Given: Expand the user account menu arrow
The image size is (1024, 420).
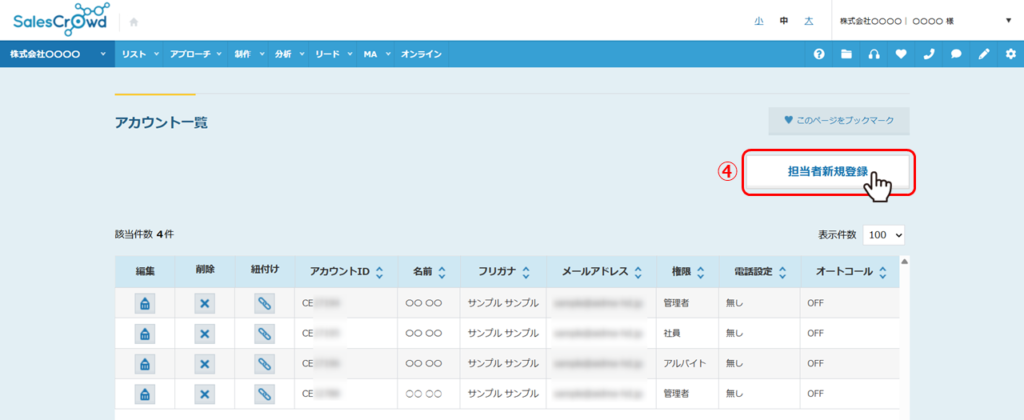Looking at the screenshot, I should coord(1007,20).
